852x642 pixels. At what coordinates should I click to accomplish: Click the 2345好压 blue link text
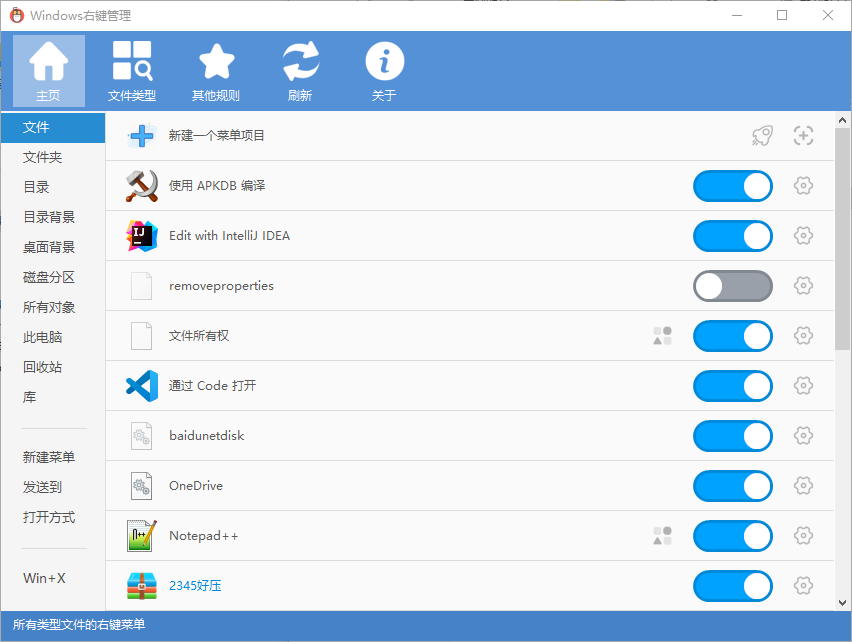click(195, 586)
